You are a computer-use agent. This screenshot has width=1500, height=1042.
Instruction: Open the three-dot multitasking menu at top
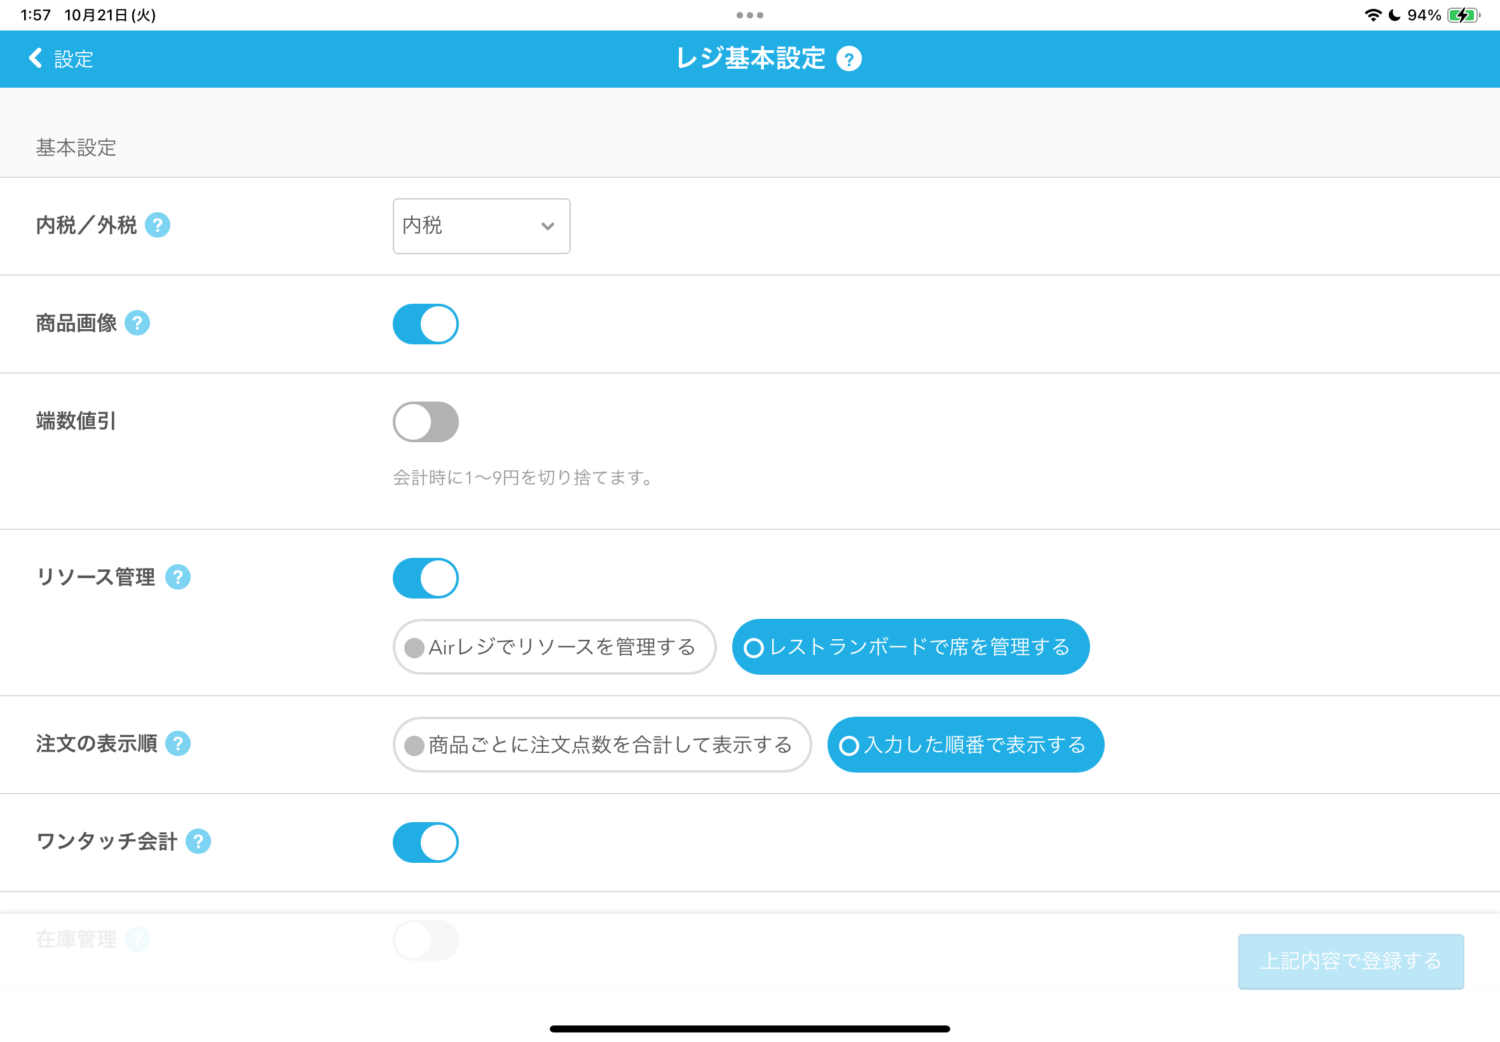(749, 15)
